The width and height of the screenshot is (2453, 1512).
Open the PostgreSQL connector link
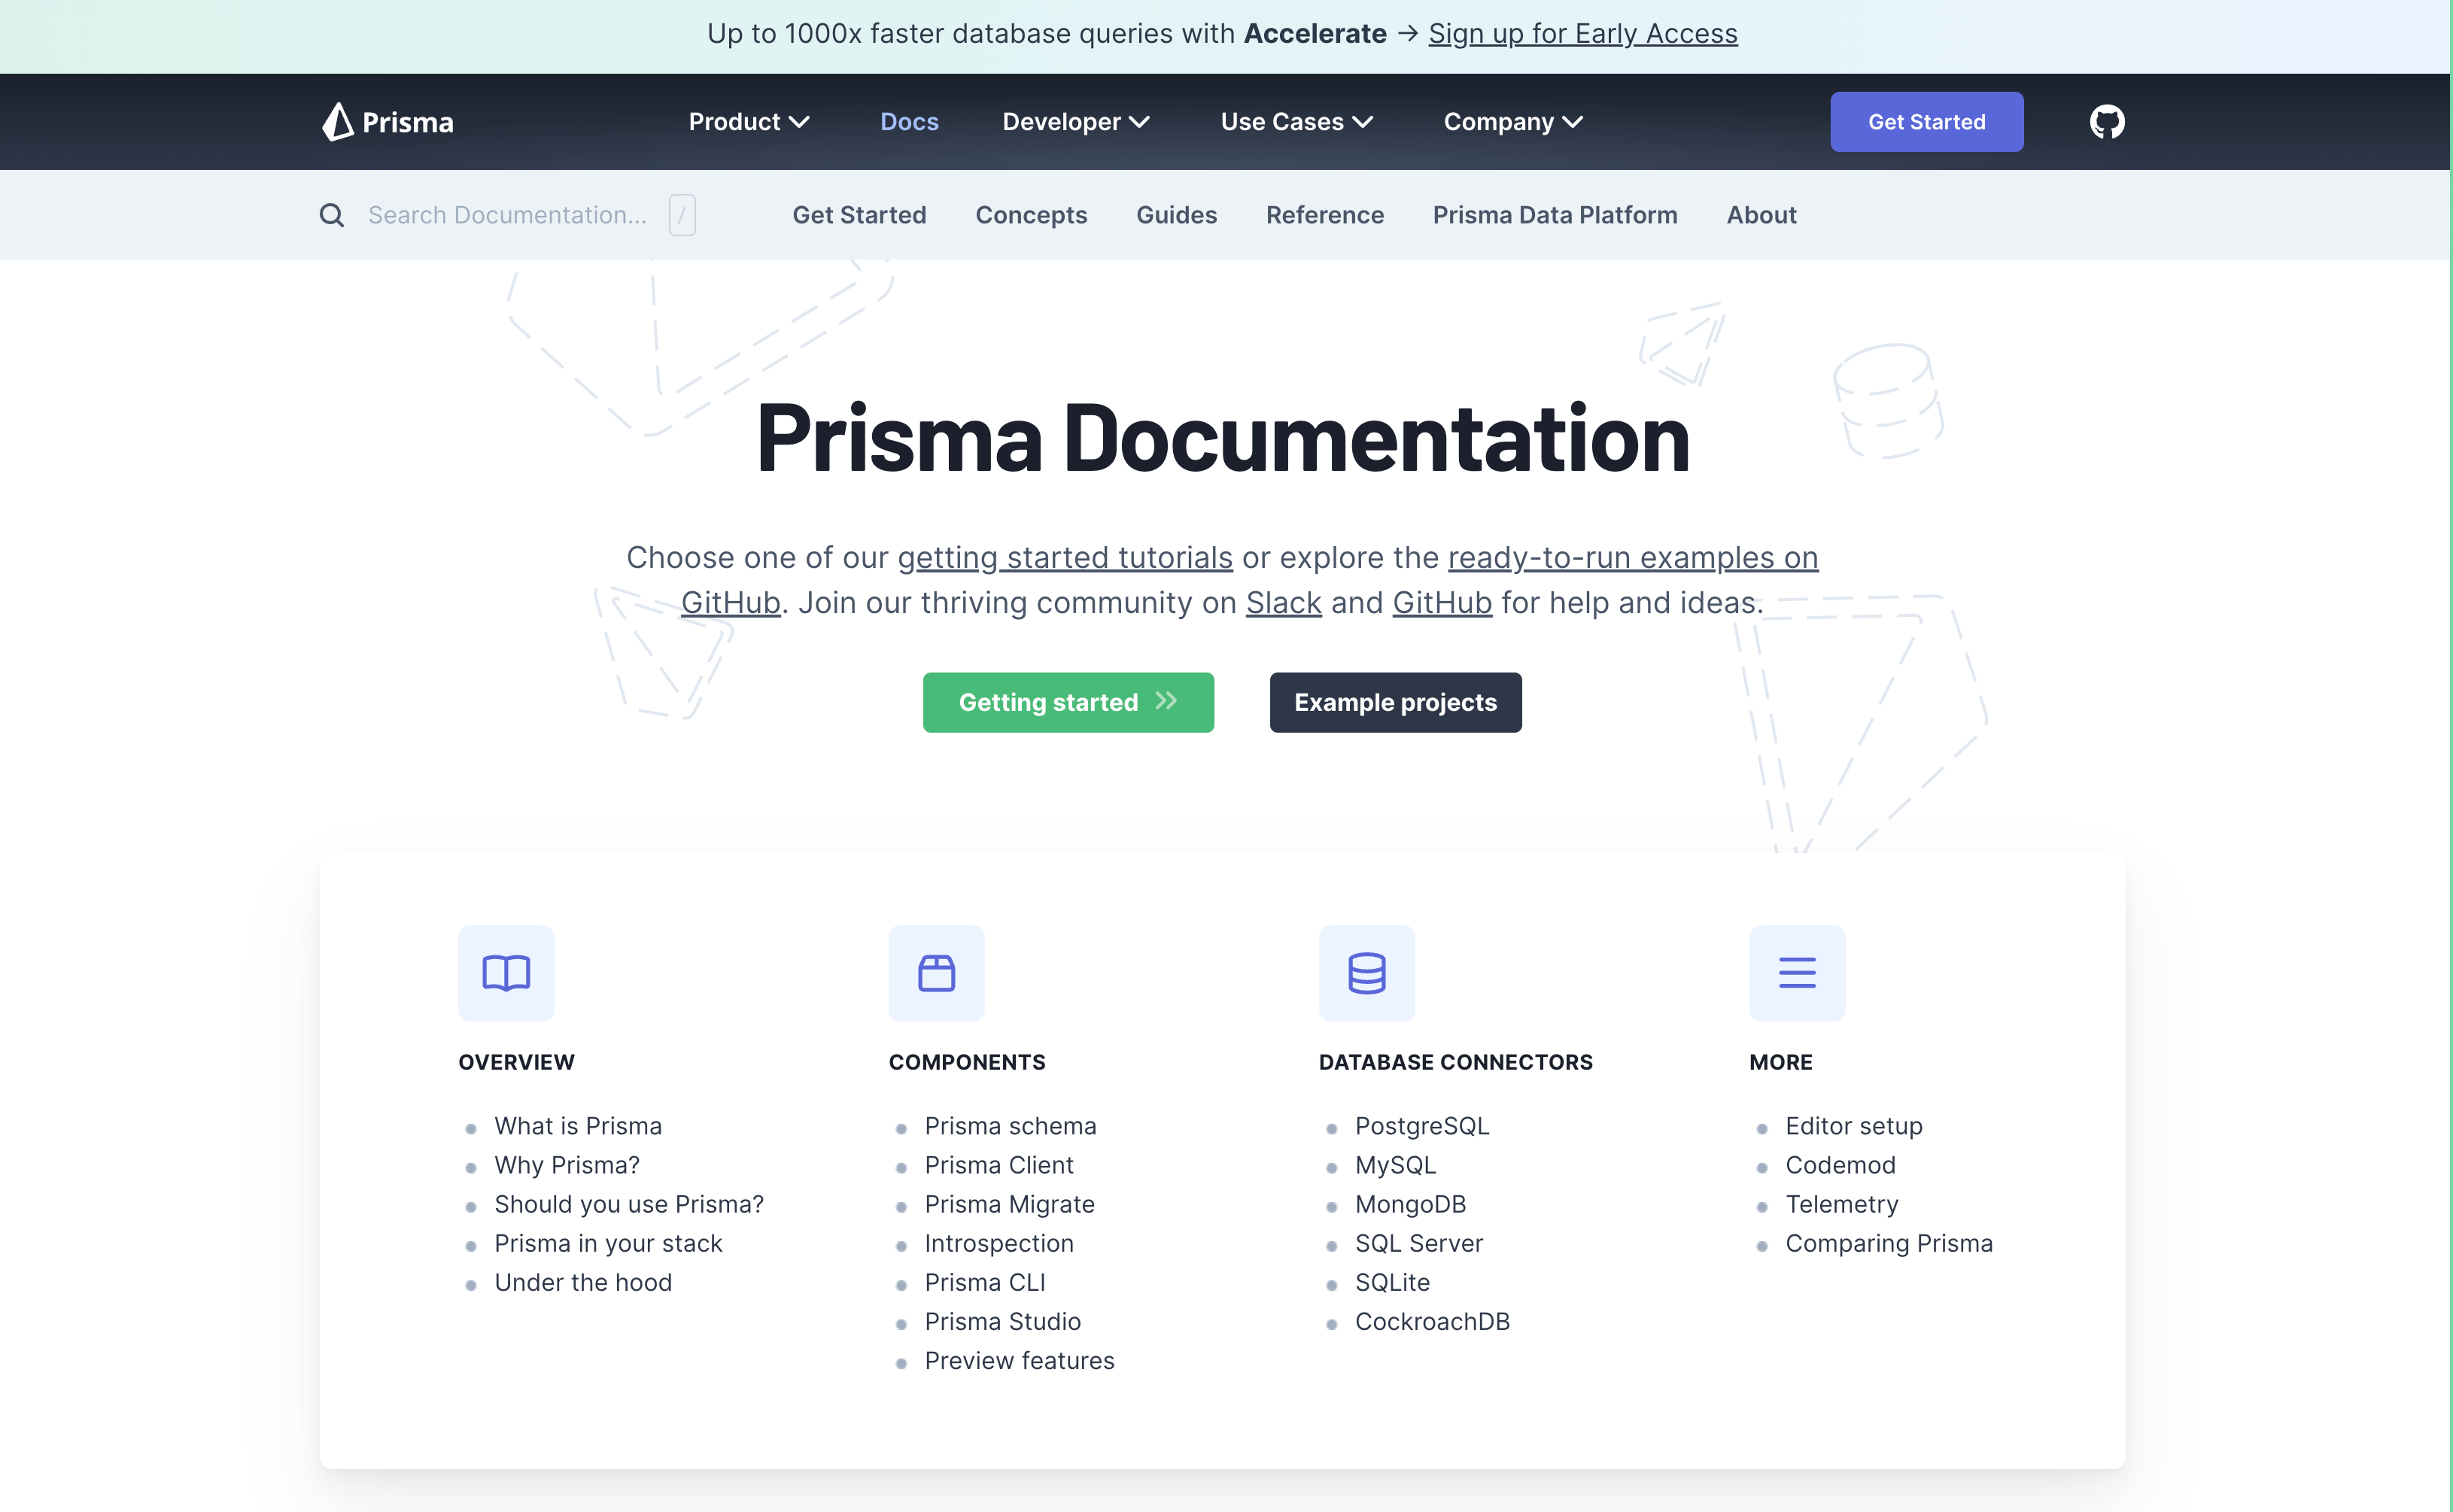pyautogui.click(x=1422, y=1126)
